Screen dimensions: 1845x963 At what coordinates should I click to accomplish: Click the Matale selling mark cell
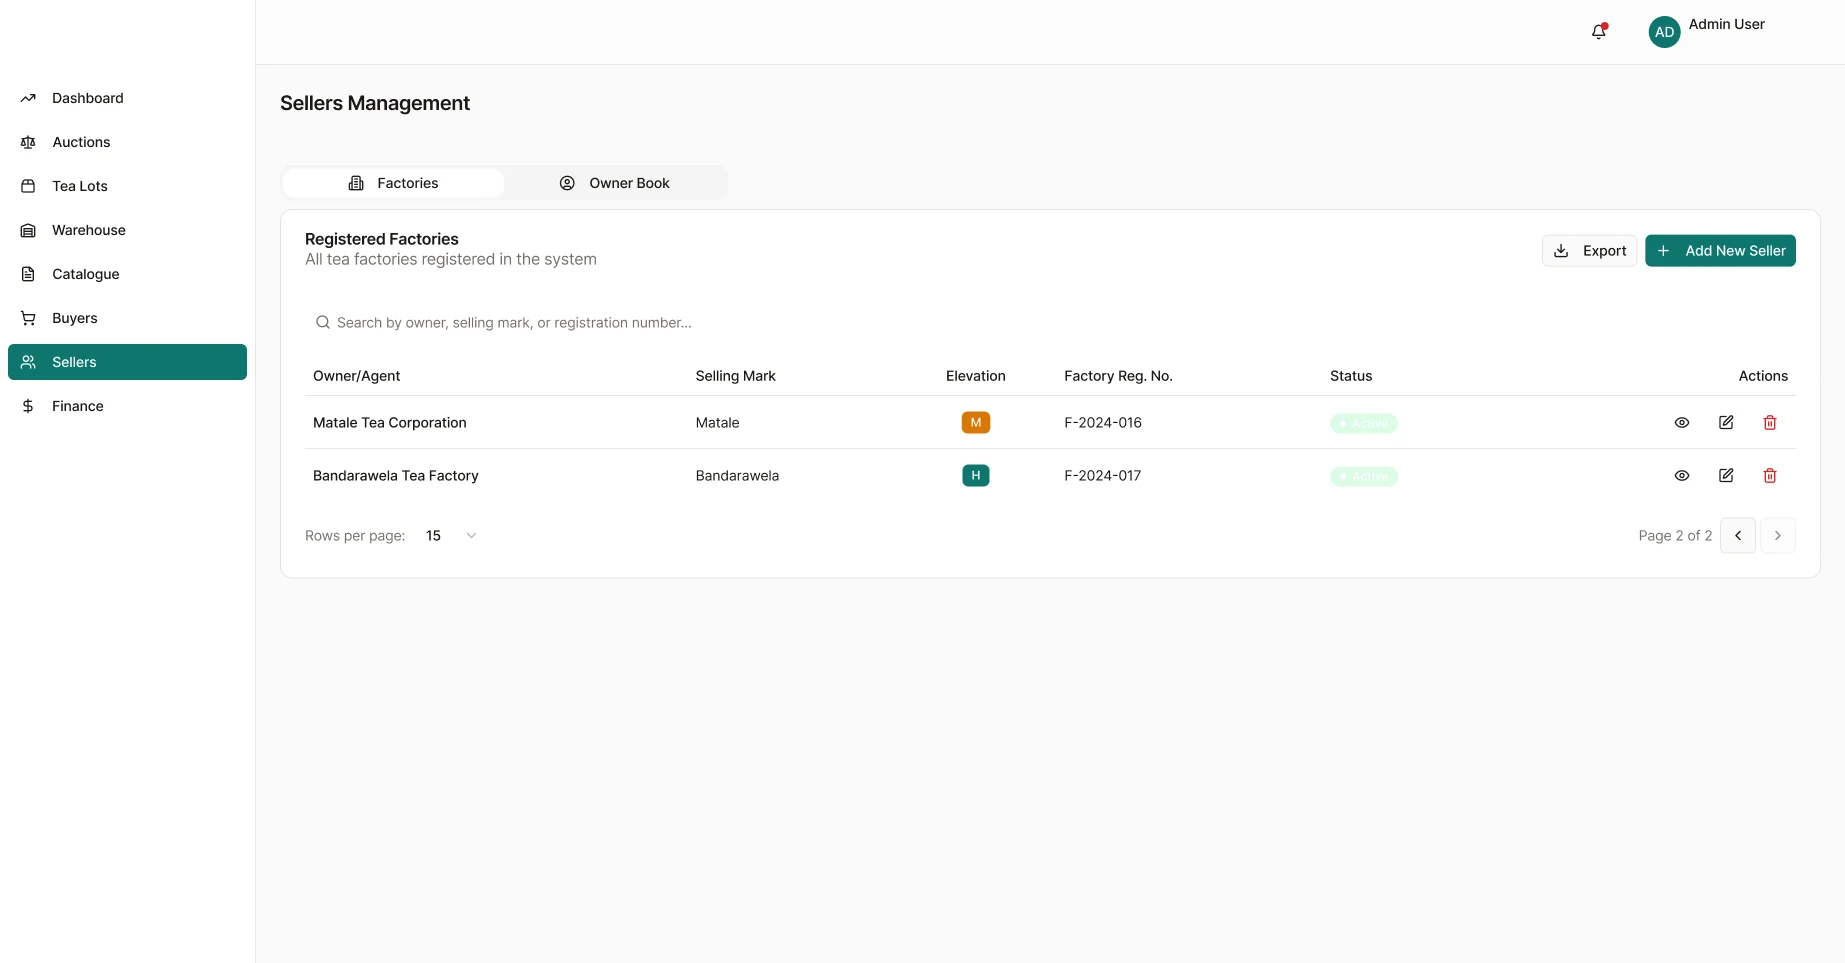717,423
